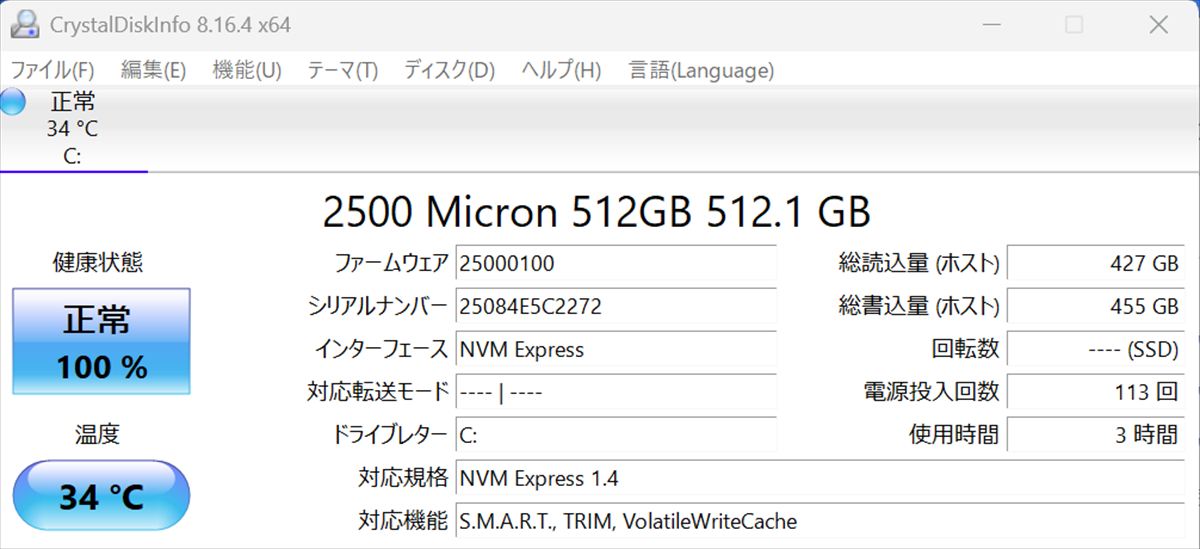
Task: Open the ファイル(F) menu
Action: coord(52,70)
